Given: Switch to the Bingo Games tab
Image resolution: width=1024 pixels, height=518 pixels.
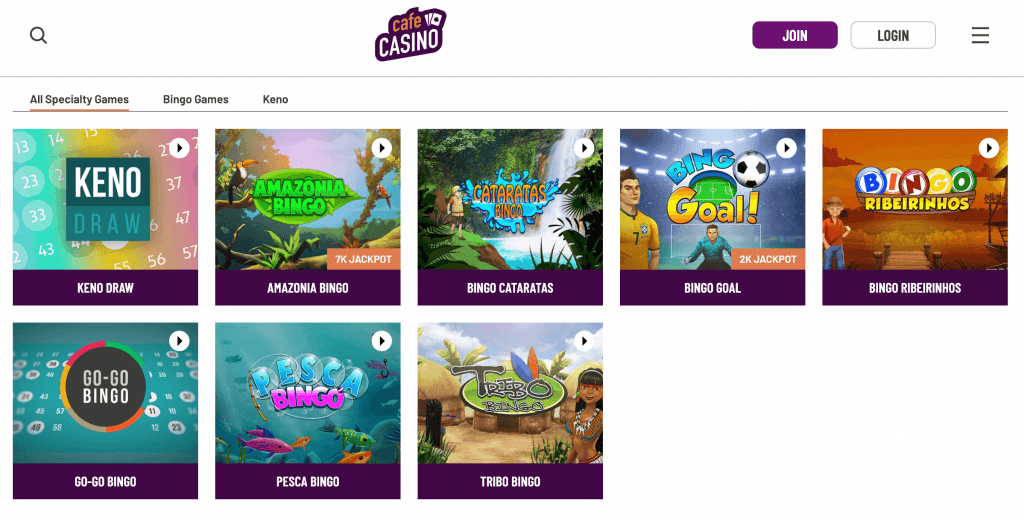Looking at the screenshot, I should pos(196,99).
